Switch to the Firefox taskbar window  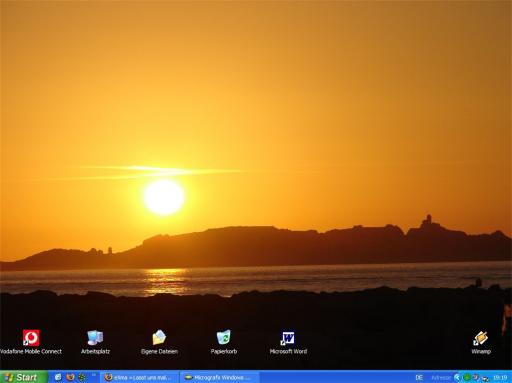click(139, 377)
